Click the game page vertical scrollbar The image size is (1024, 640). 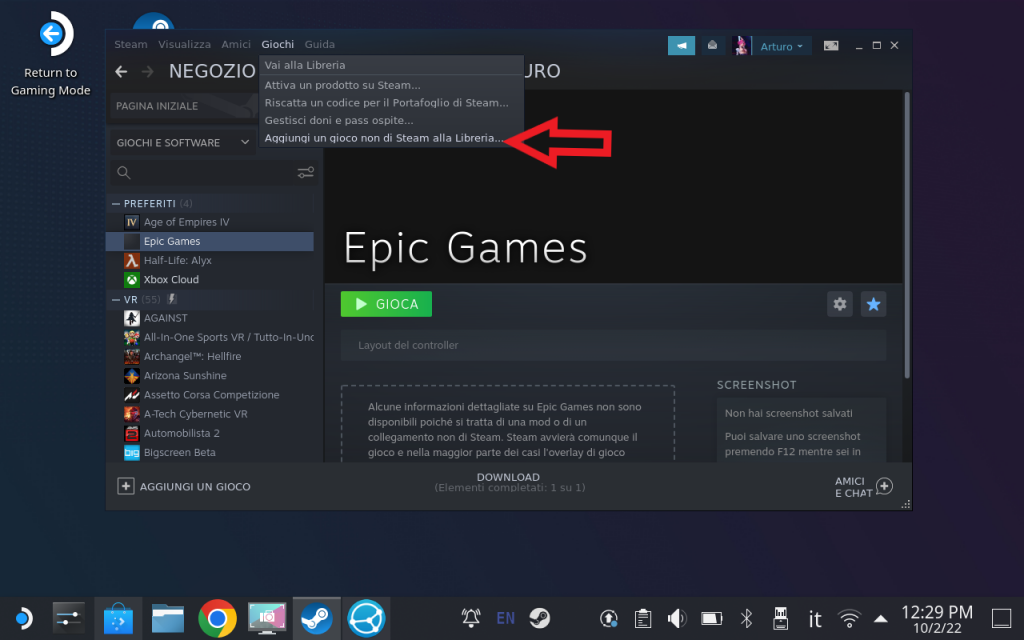[x=906, y=235]
